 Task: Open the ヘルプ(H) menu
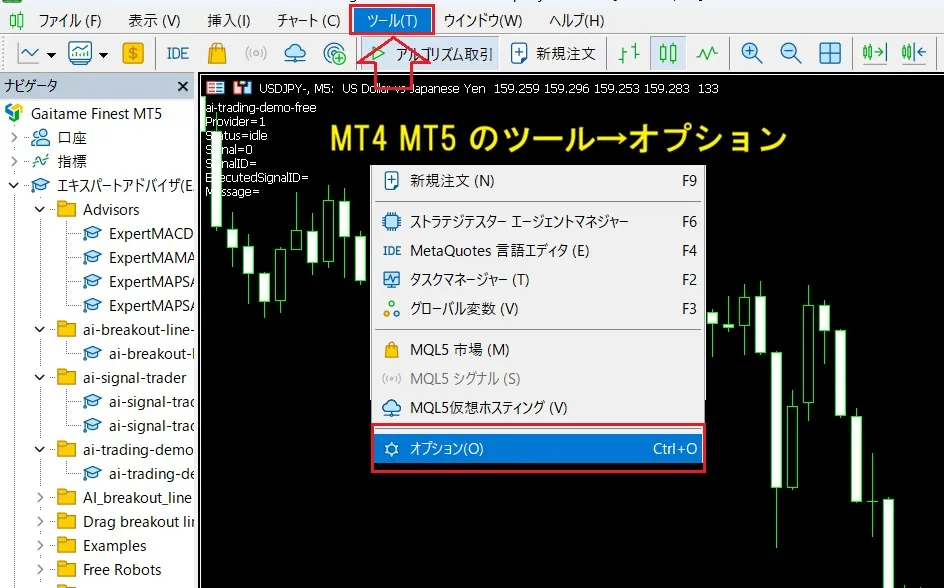576,20
